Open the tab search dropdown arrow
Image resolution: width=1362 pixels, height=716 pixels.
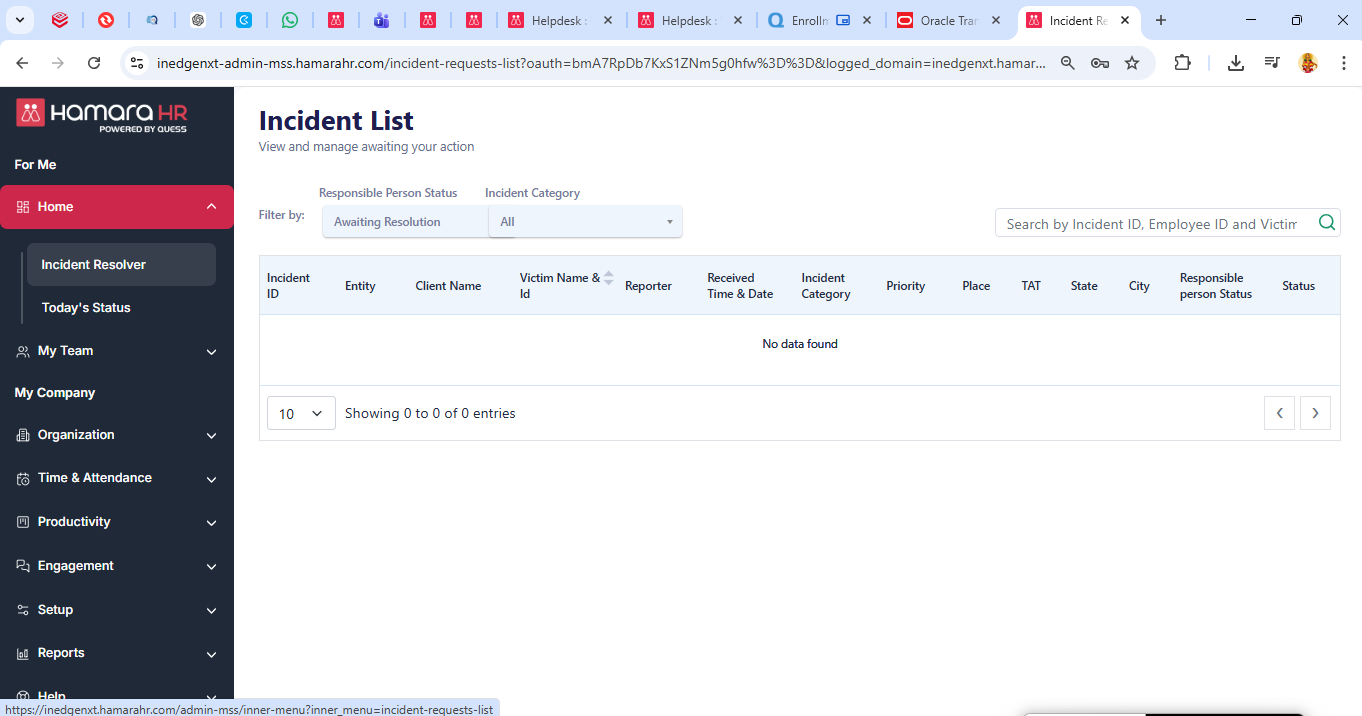(19, 20)
